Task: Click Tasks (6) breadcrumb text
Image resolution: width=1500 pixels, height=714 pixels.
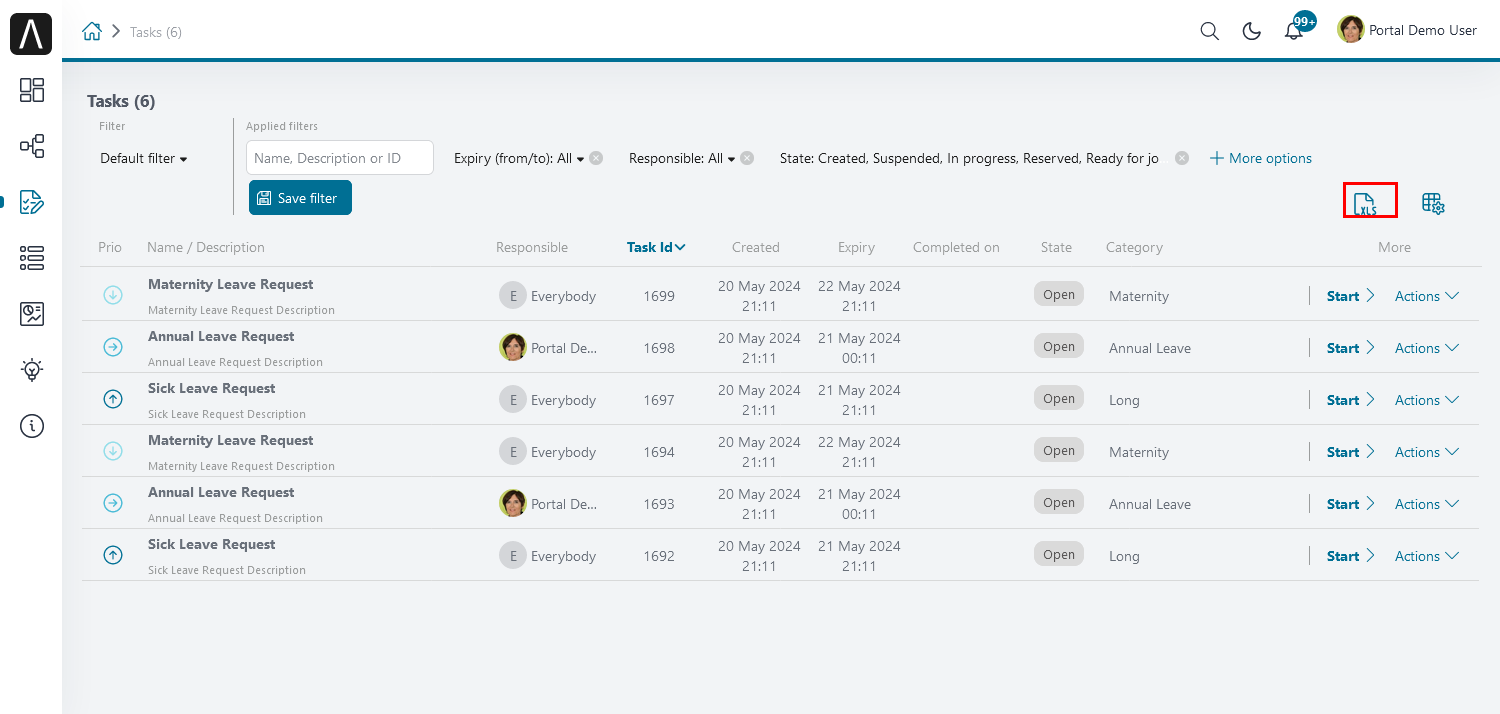Action: pyautogui.click(x=156, y=32)
